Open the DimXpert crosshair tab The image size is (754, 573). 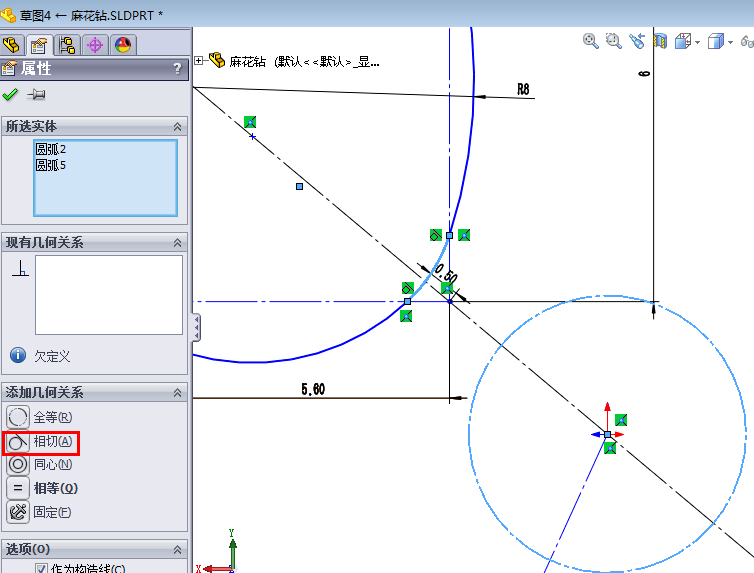96,45
